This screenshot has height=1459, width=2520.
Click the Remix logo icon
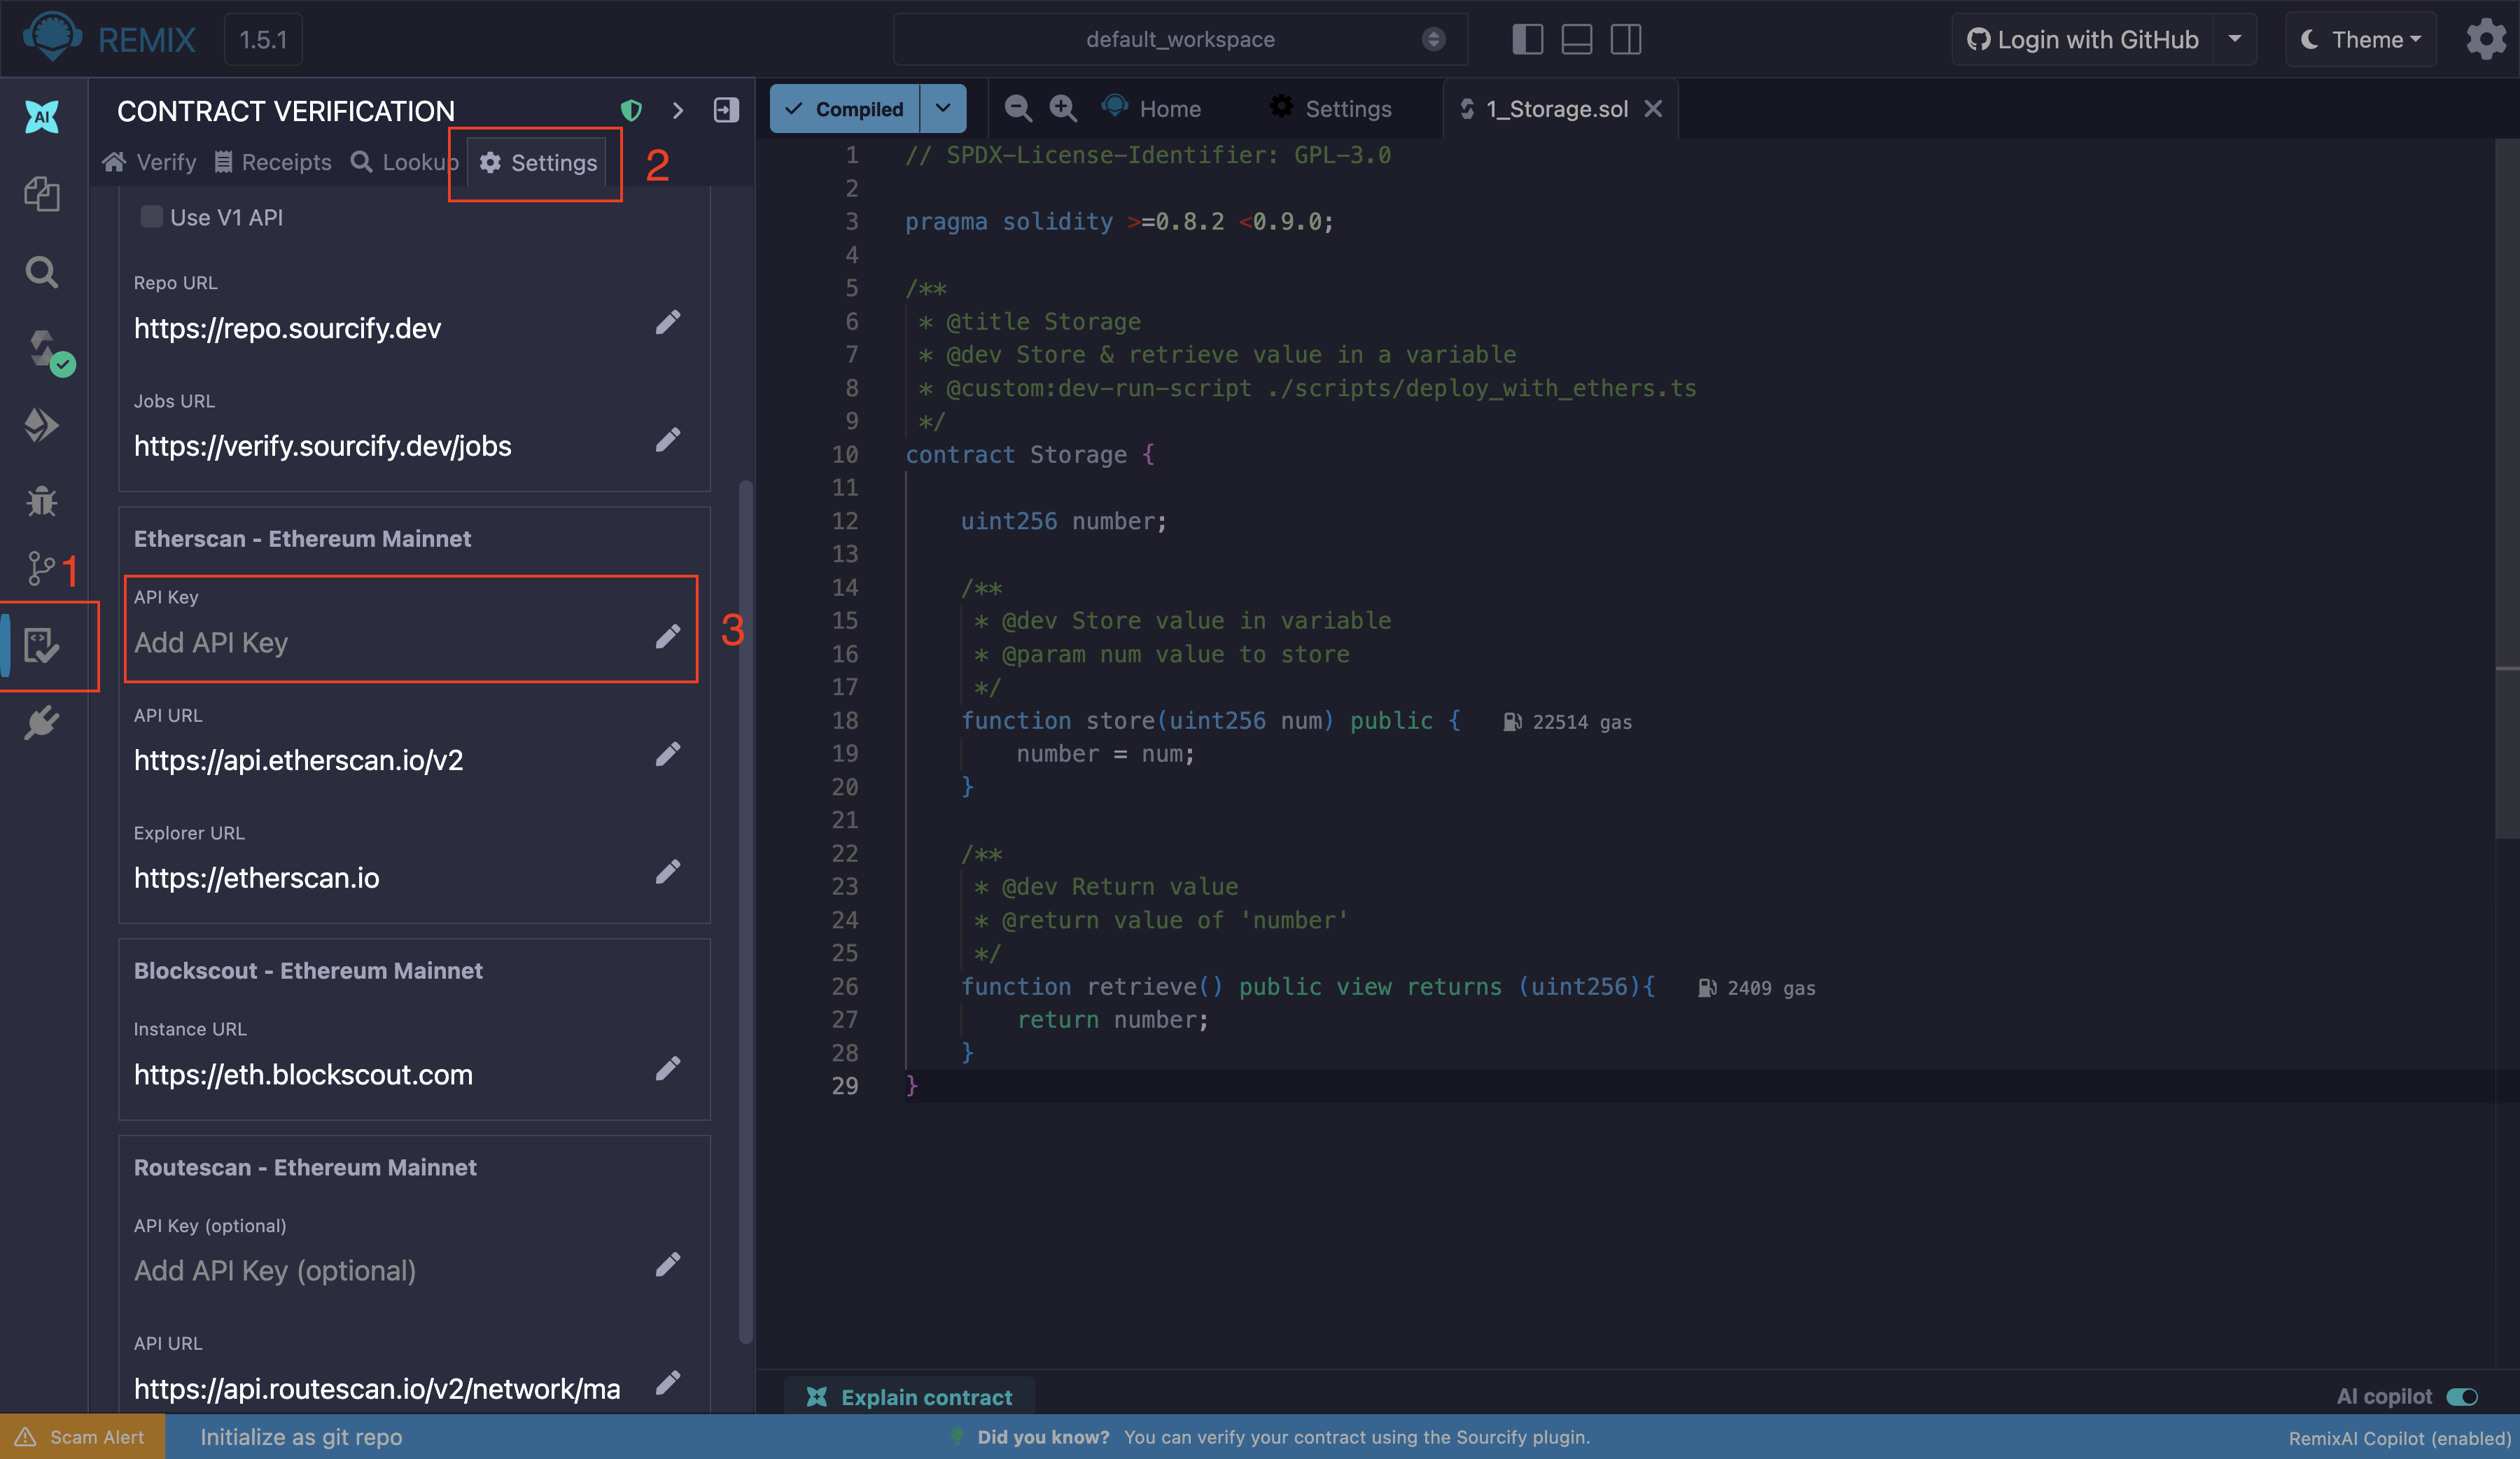pos(52,37)
